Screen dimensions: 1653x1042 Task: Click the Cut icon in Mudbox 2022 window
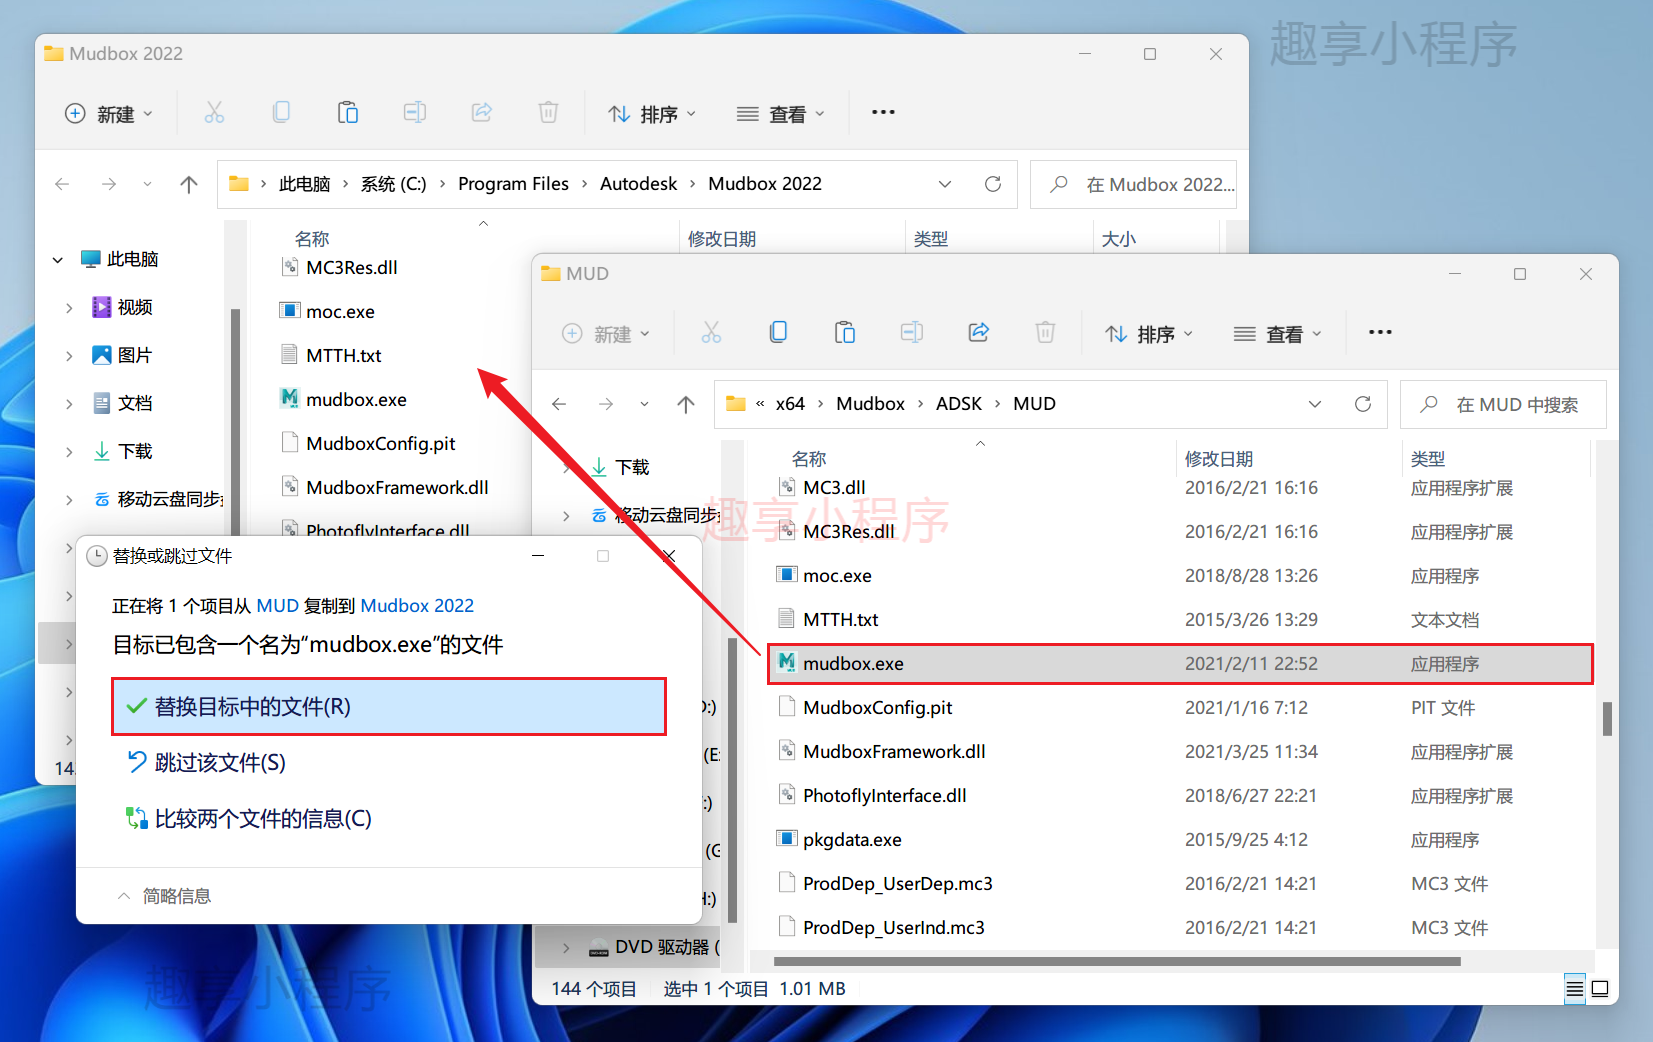click(x=214, y=113)
